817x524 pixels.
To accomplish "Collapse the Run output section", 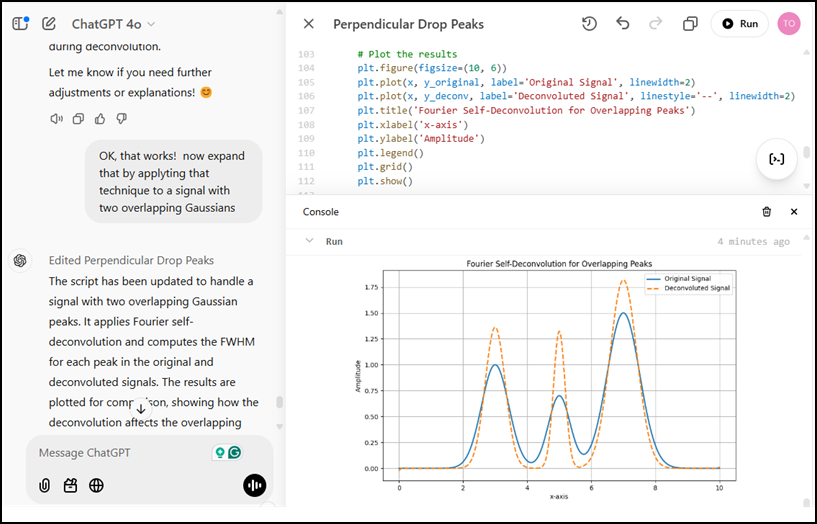I will click(x=309, y=241).
